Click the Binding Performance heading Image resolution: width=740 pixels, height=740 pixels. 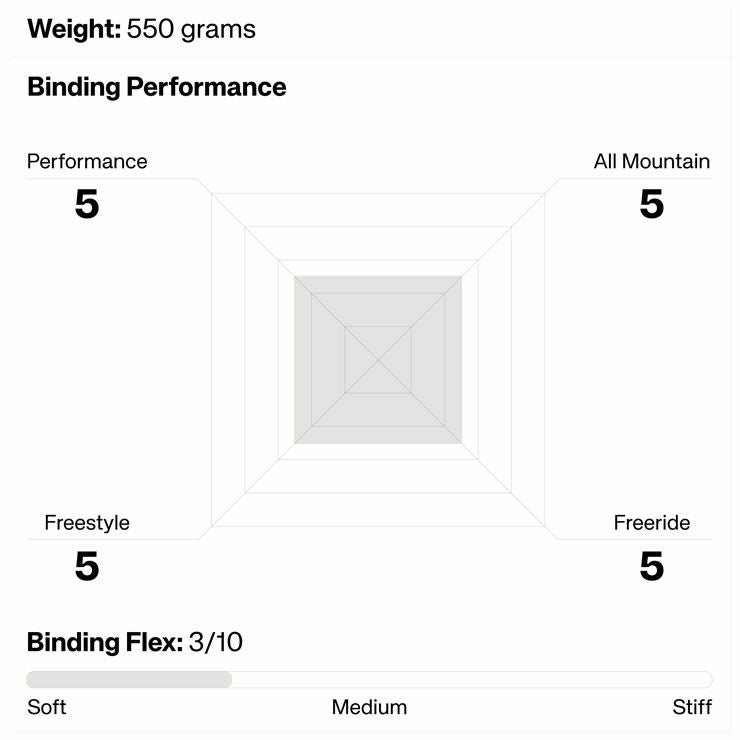point(156,87)
